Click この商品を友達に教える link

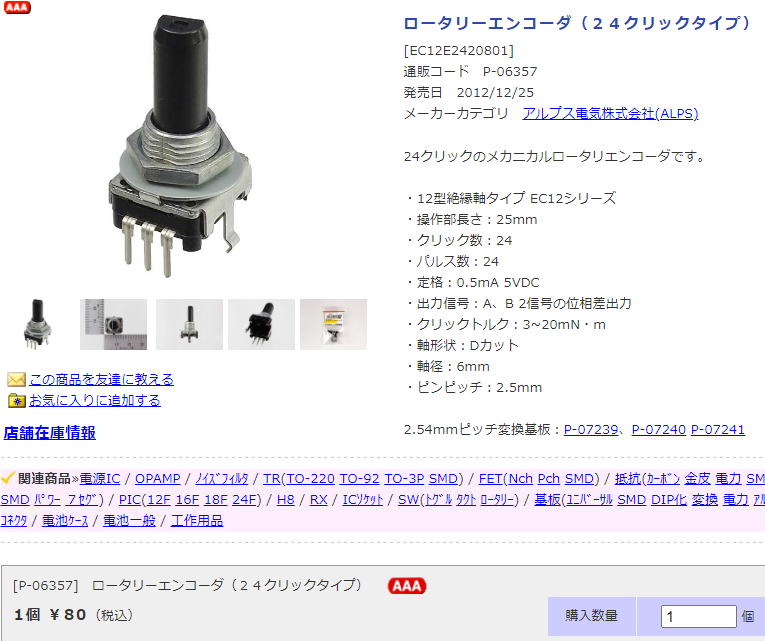pyautogui.click(x=101, y=380)
